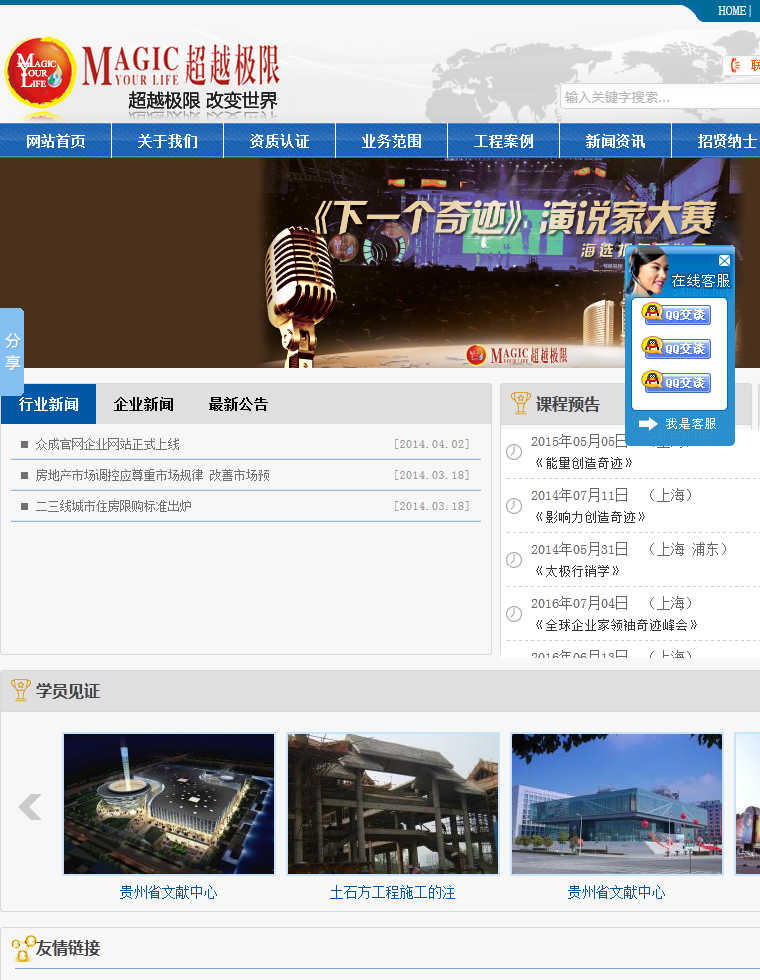Go to 网站首页 in navigation
Image resolution: width=760 pixels, height=980 pixels.
pyautogui.click(x=56, y=141)
